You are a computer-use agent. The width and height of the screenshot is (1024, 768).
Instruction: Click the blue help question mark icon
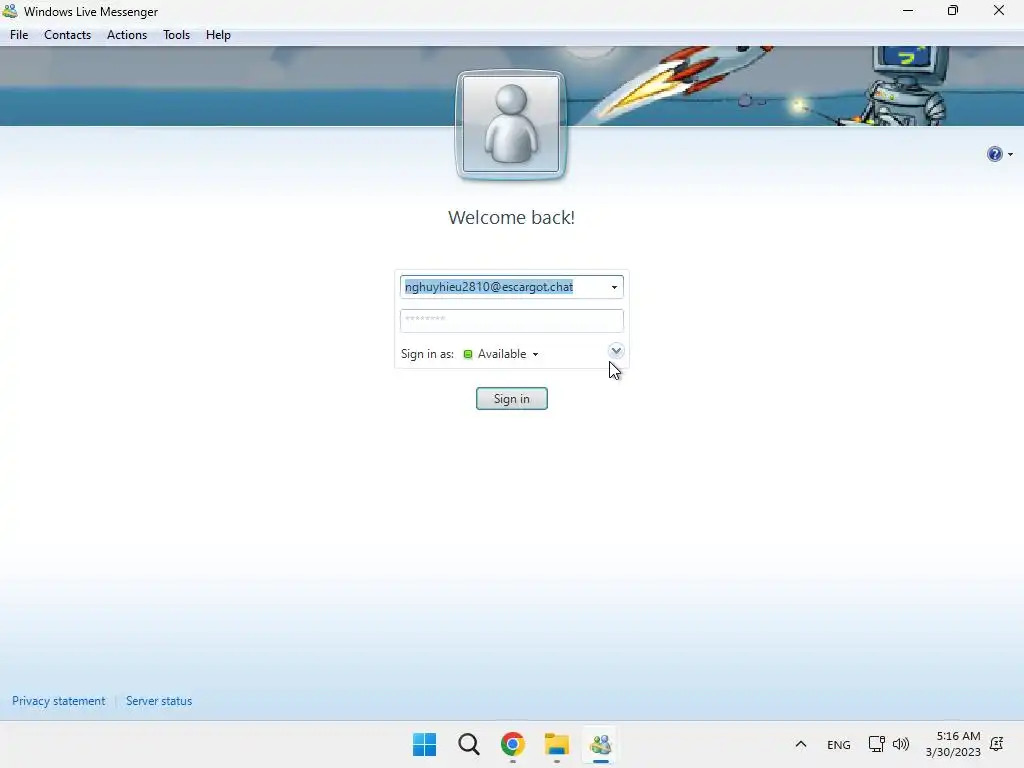[x=994, y=154]
